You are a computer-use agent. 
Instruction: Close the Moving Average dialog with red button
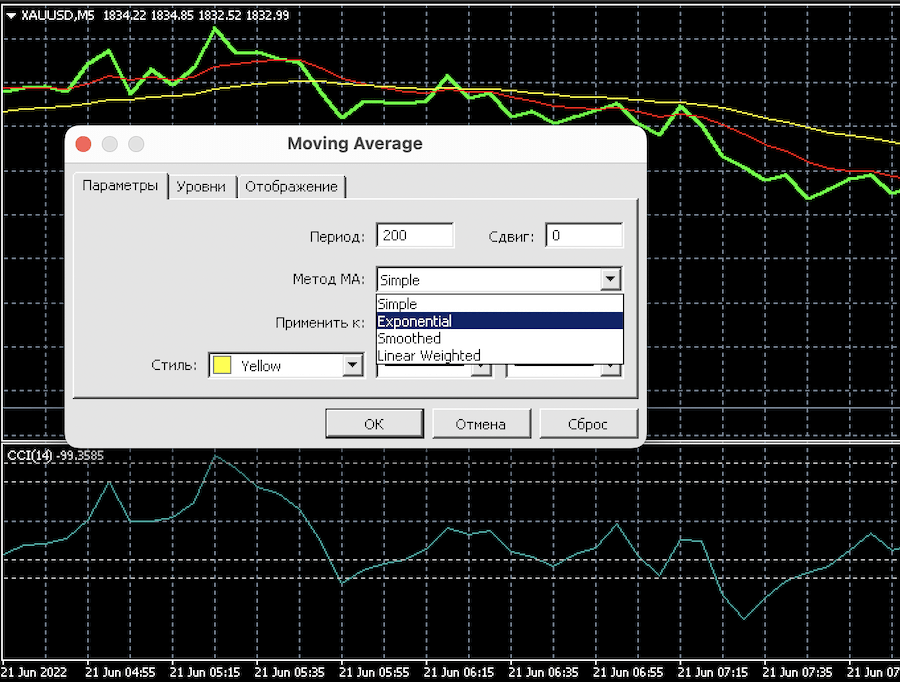pos(83,144)
